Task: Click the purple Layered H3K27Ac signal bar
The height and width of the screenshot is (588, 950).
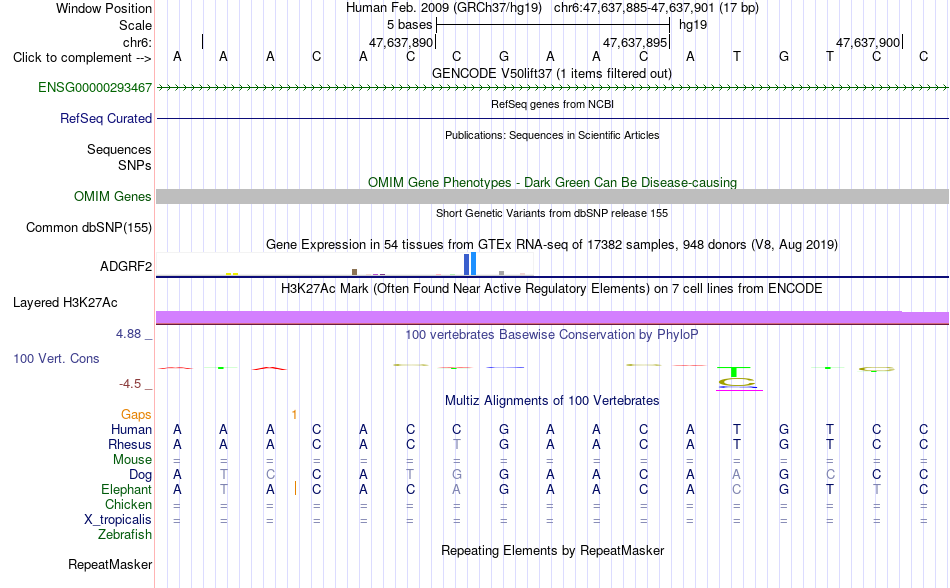Action: click(x=553, y=318)
